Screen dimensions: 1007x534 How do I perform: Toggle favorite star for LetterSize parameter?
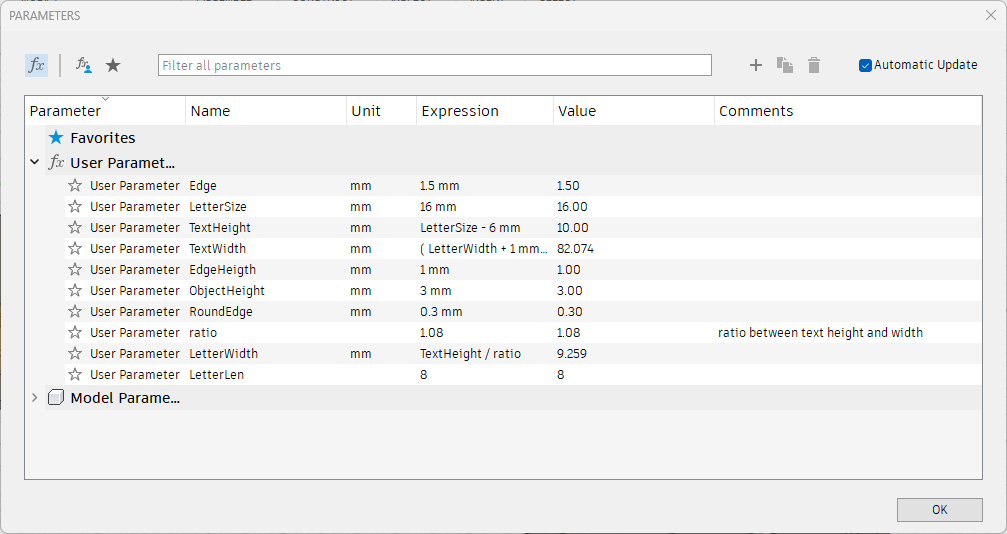tap(75, 206)
